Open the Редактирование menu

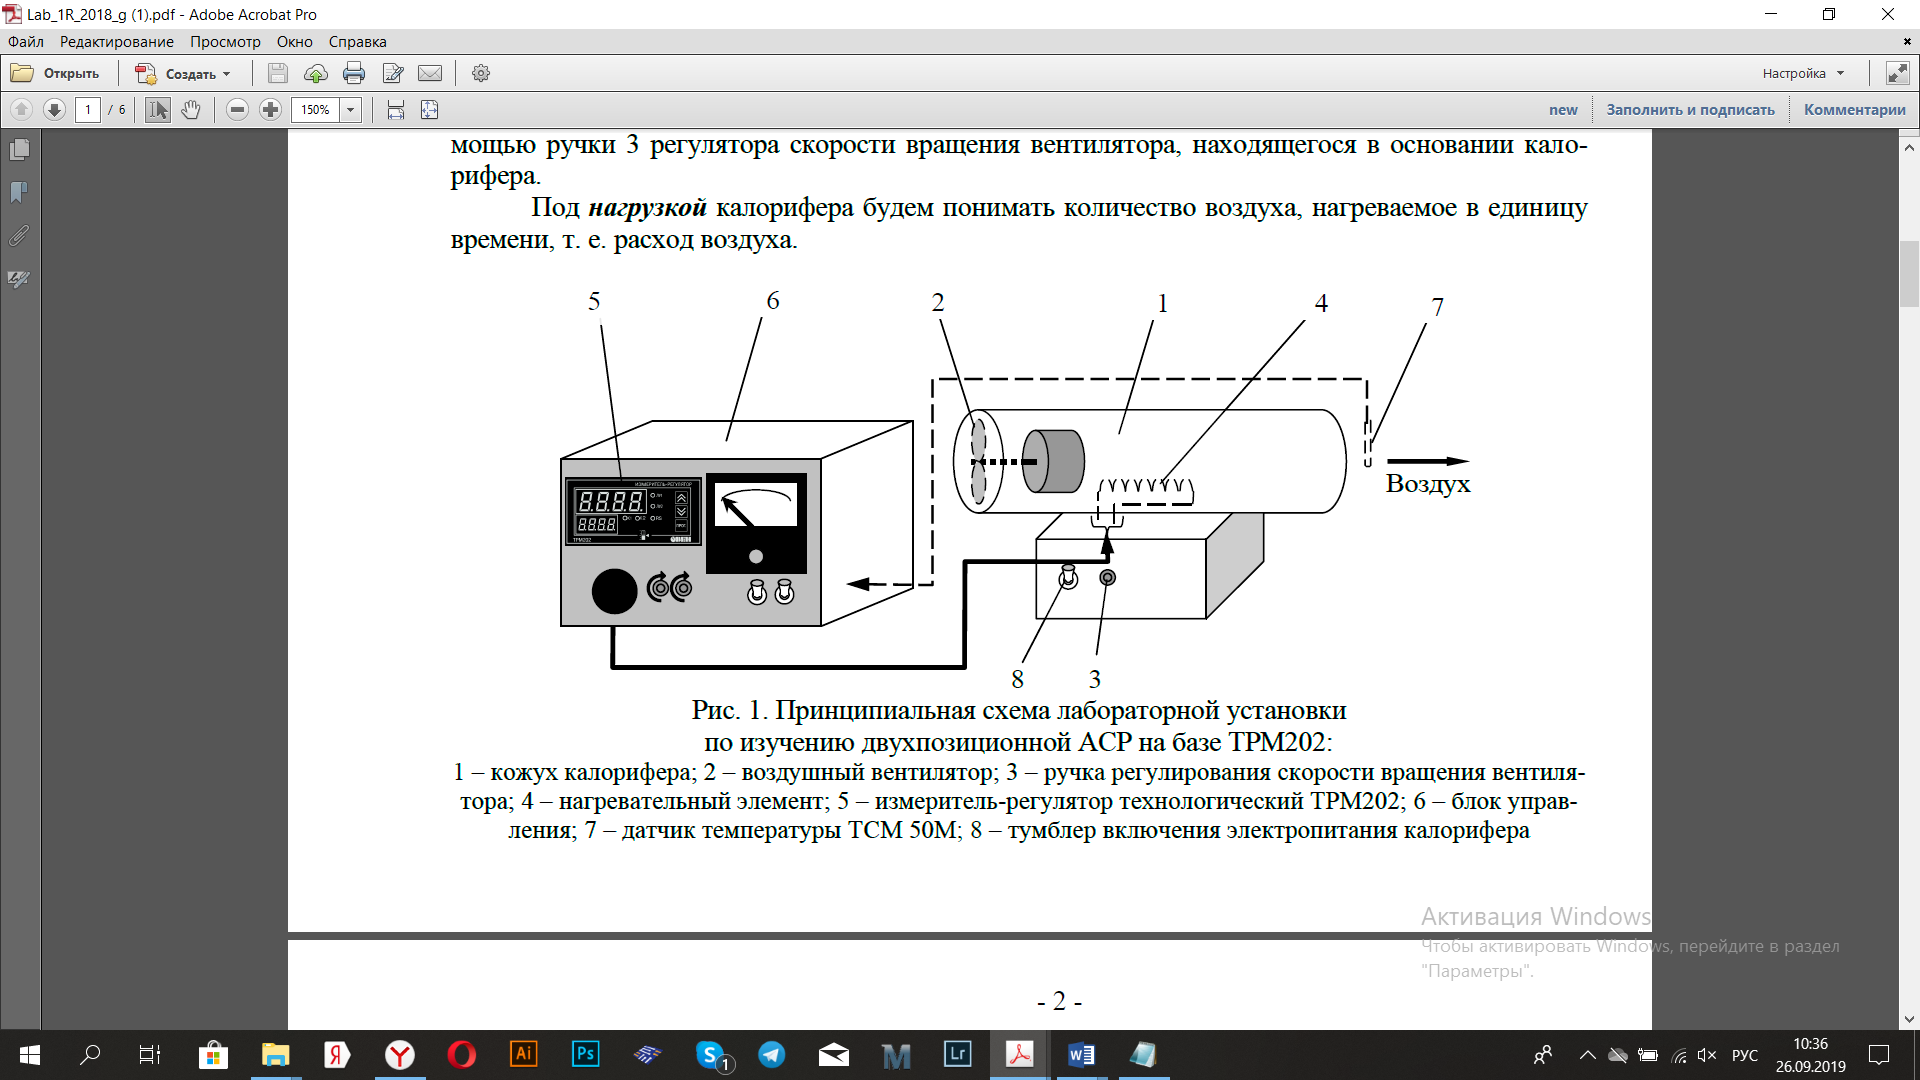coord(116,42)
